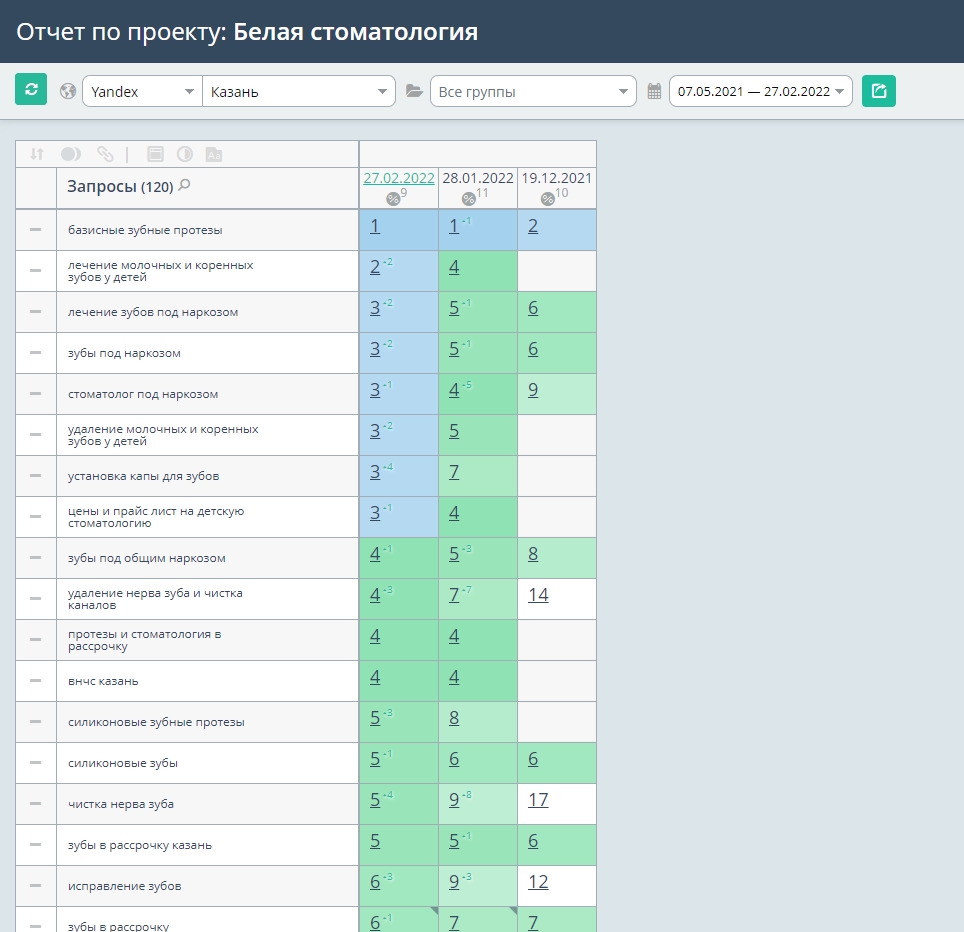Click the report title Белая стоматология
The width and height of the screenshot is (964, 932).
click(x=355, y=32)
